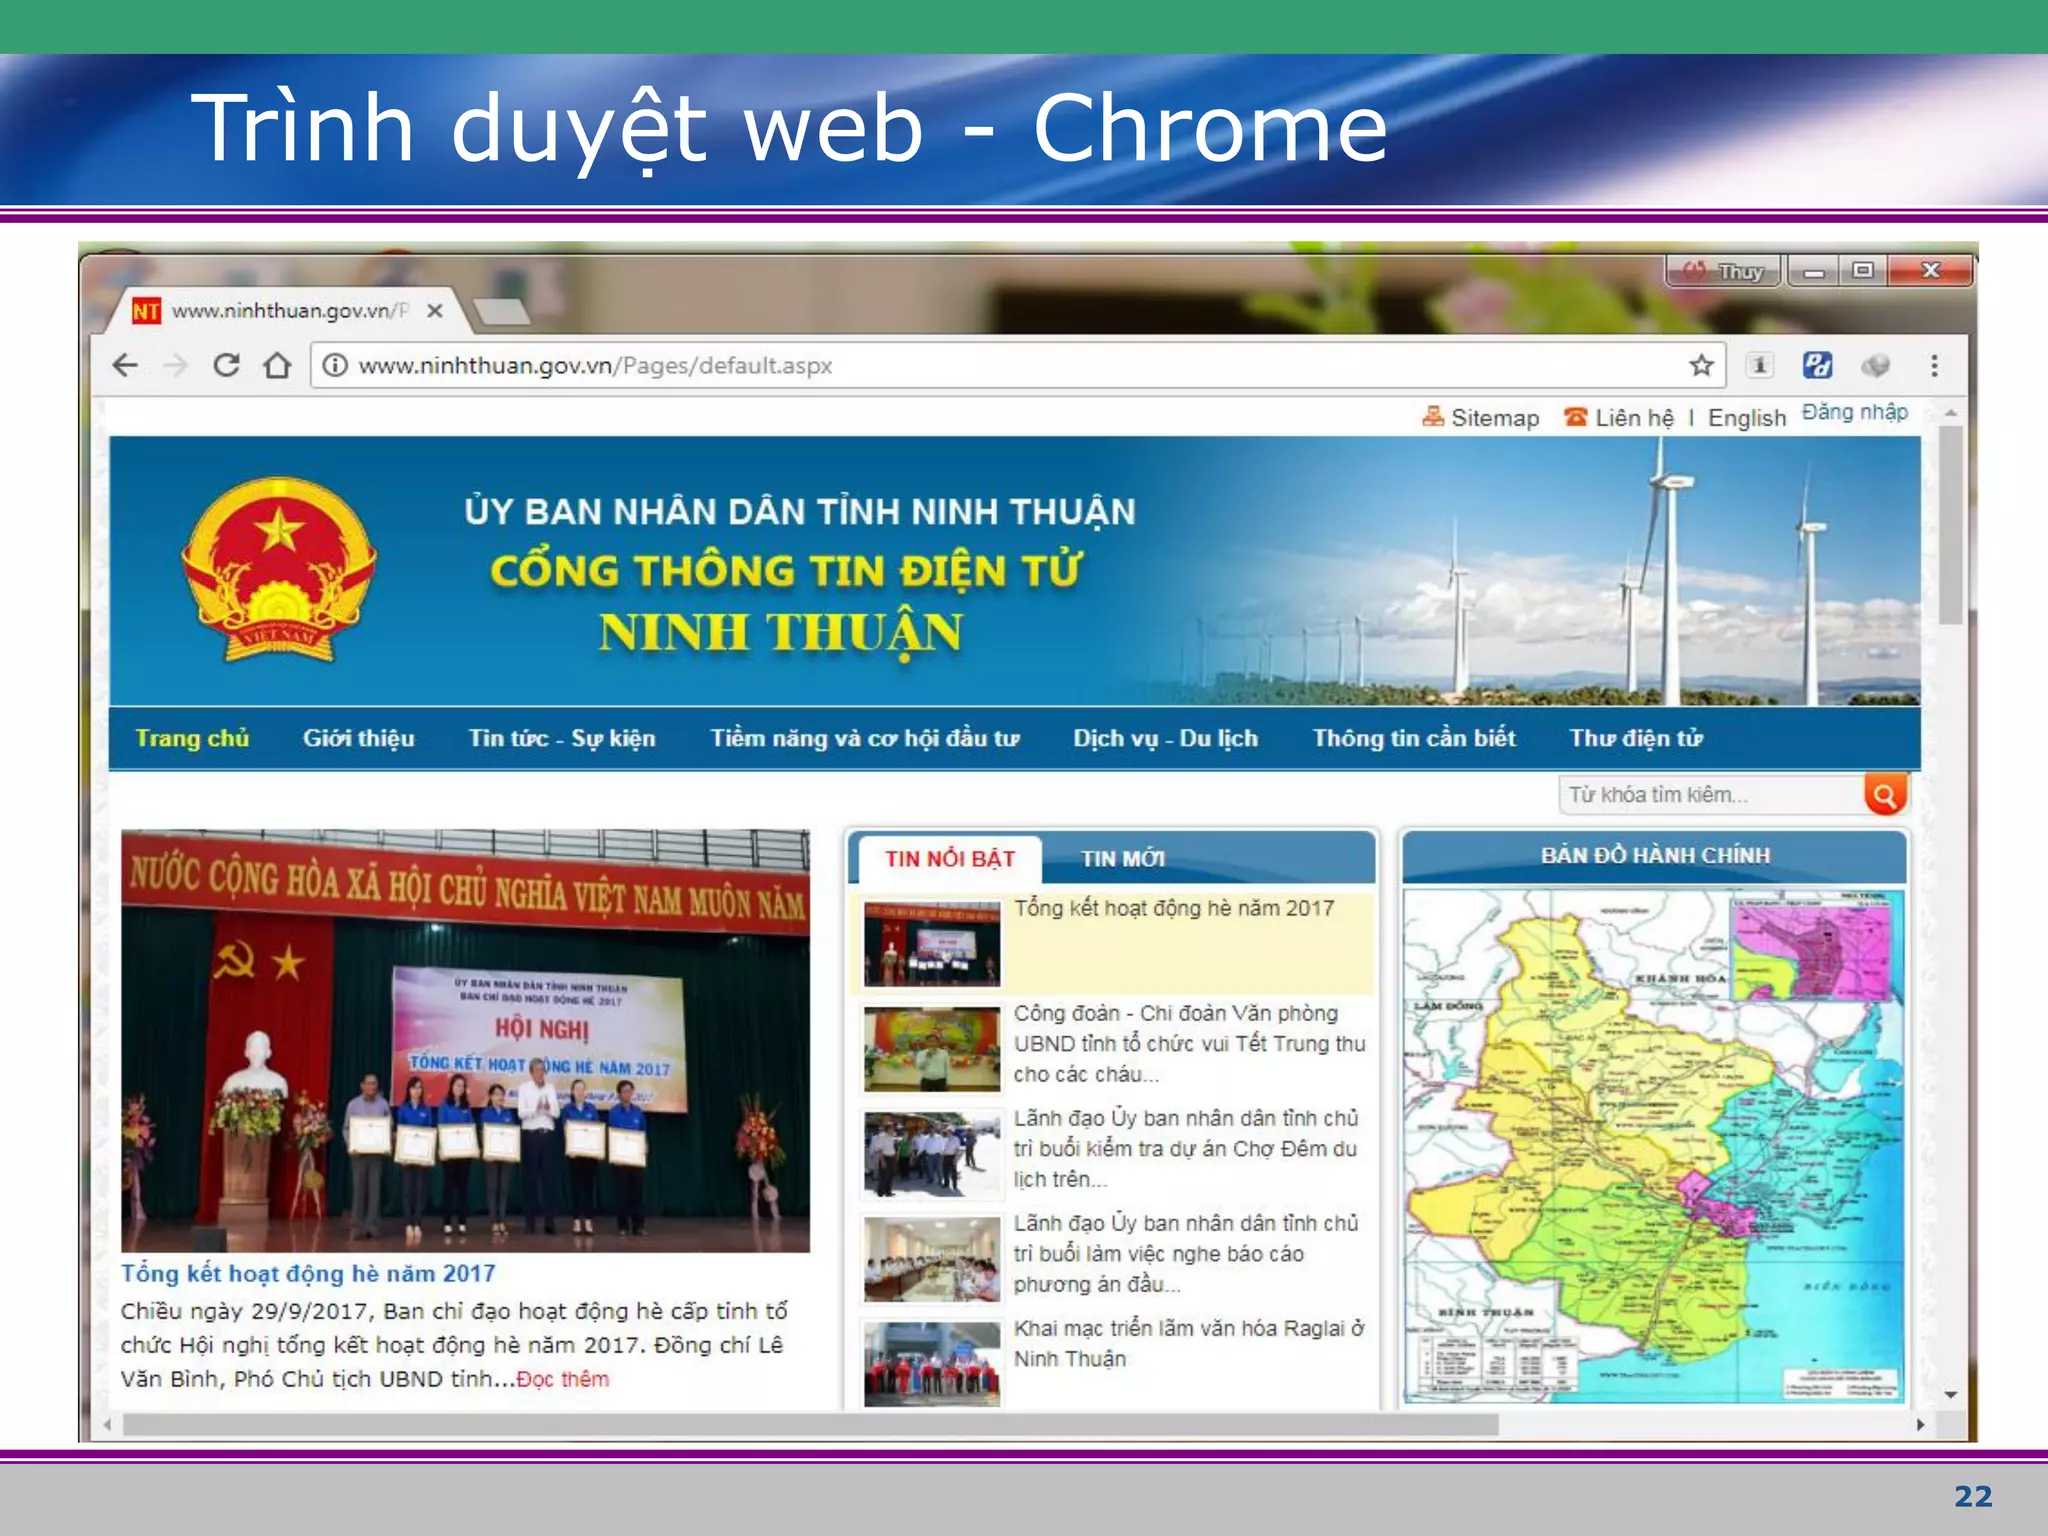The height and width of the screenshot is (1536, 2048).
Task: Close the ninhthuan.gov.vn tab
Action: tap(435, 311)
